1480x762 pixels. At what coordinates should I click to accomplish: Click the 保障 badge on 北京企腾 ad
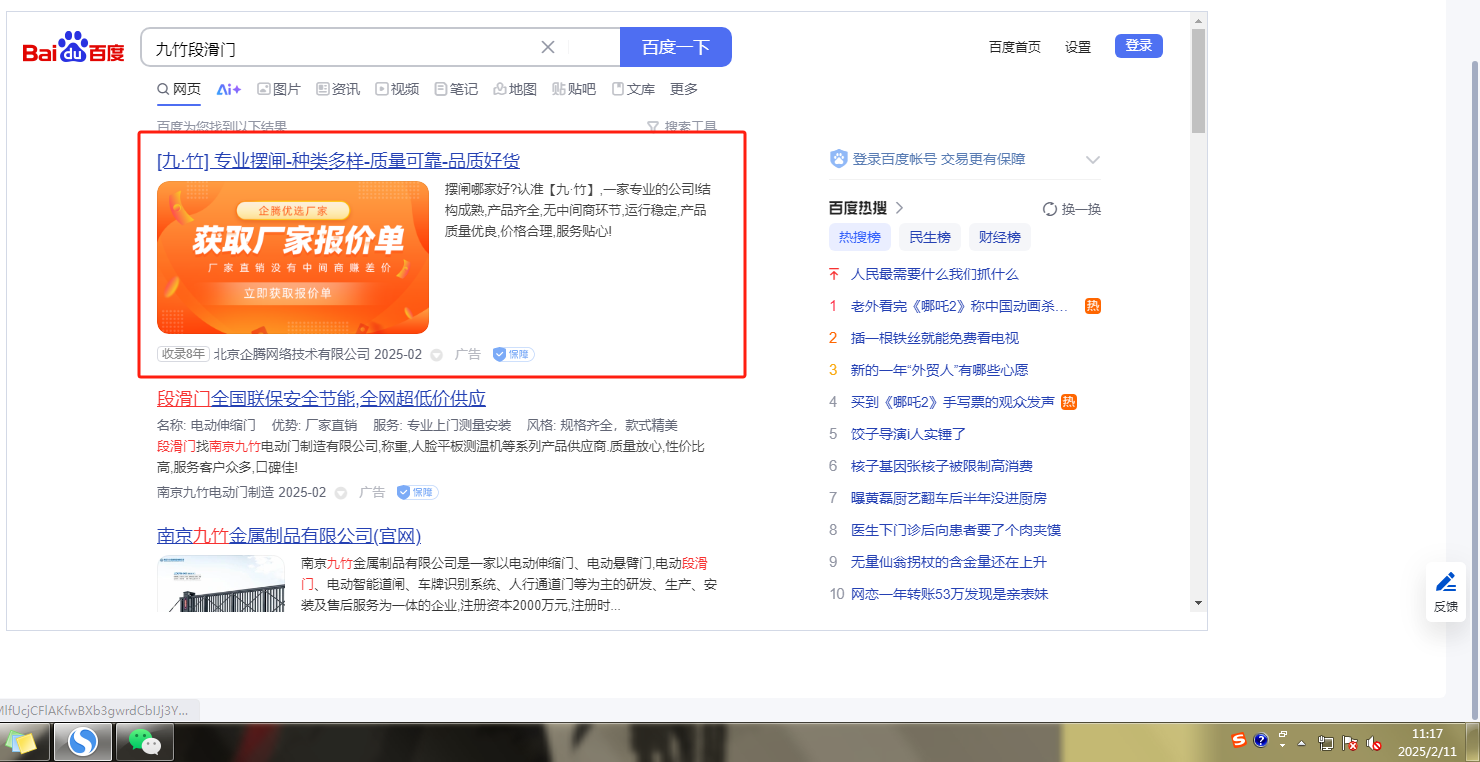click(x=514, y=354)
